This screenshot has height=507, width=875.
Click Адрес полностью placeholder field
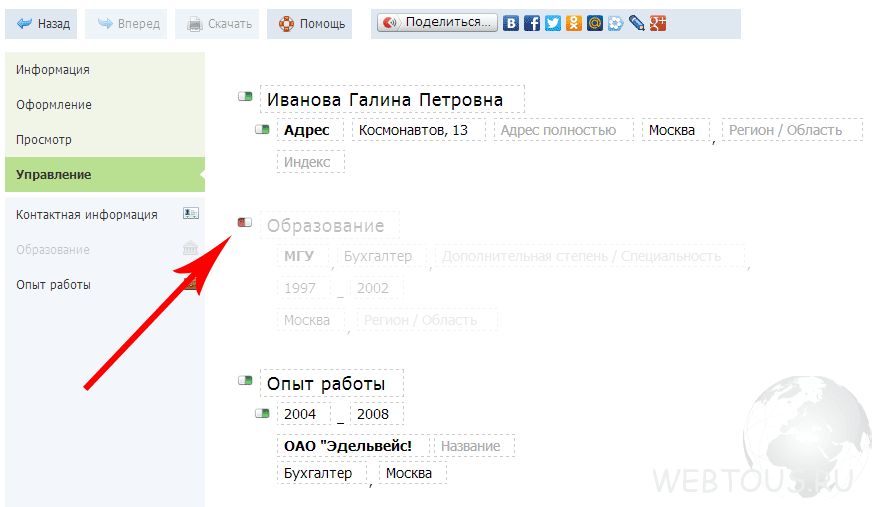click(x=564, y=130)
